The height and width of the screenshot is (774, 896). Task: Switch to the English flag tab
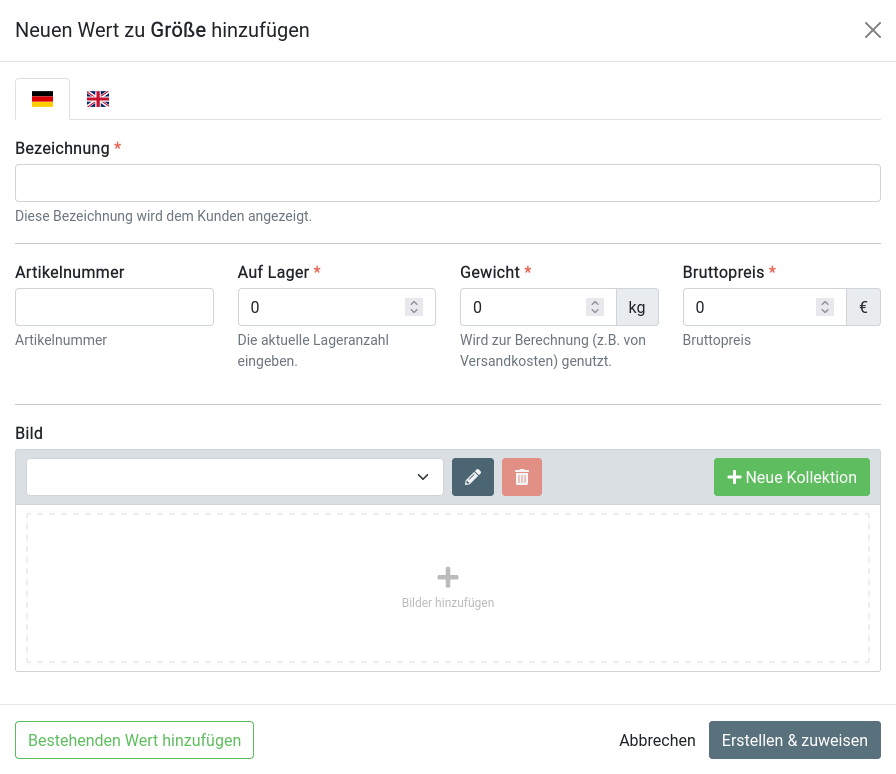(x=98, y=99)
